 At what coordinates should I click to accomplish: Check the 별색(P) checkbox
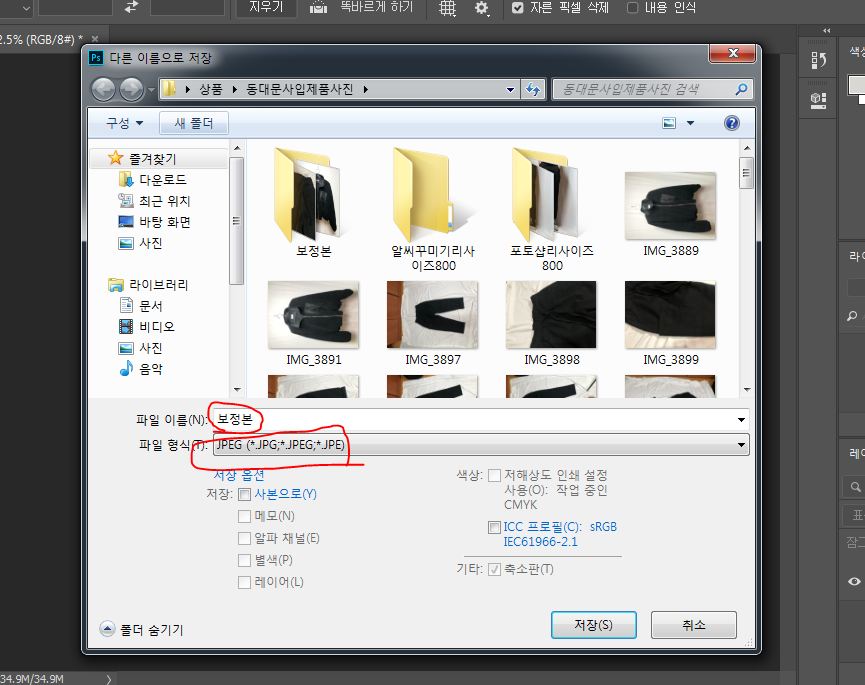click(244, 560)
